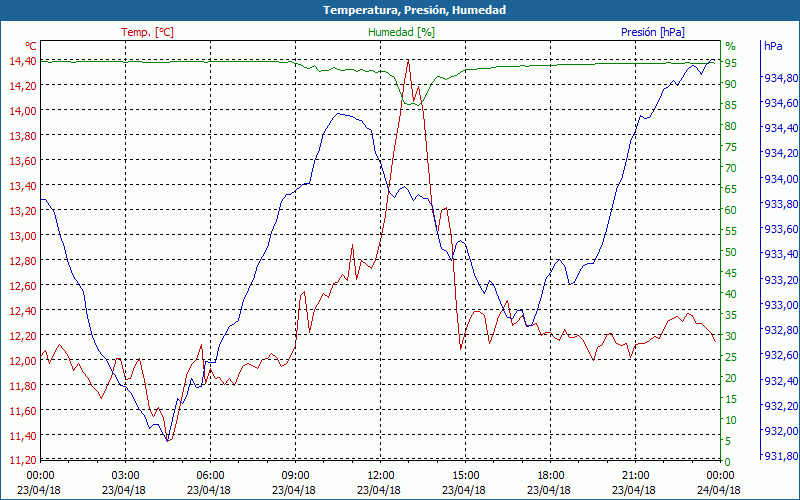
Task: Click the '°C' unit label on left axis
Action: tap(31, 46)
